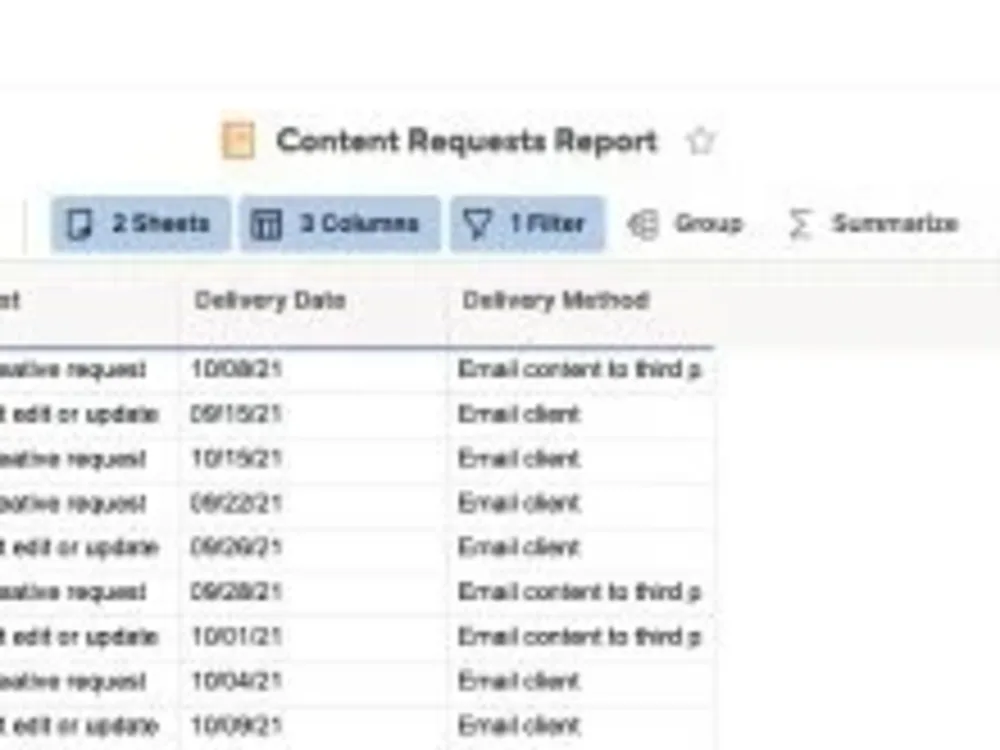This screenshot has width=1000, height=750.
Task: Click the group icon left of the Group label
Action: pos(642,224)
